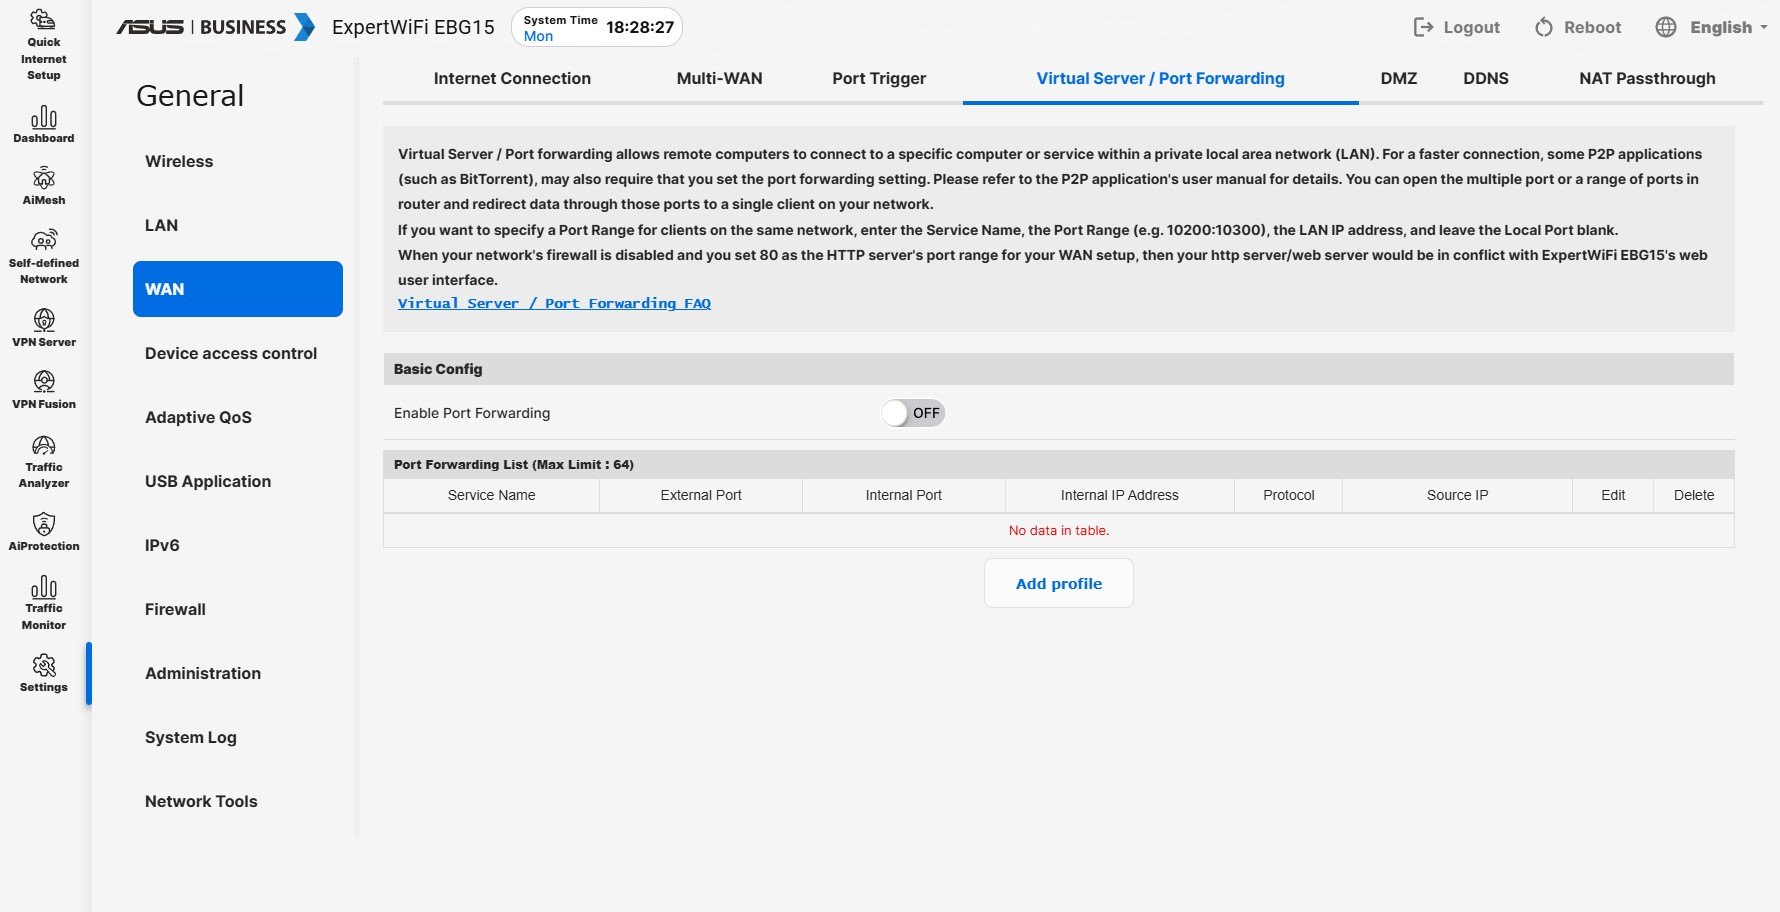
Task: Click the General heading
Action: [x=190, y=95]
